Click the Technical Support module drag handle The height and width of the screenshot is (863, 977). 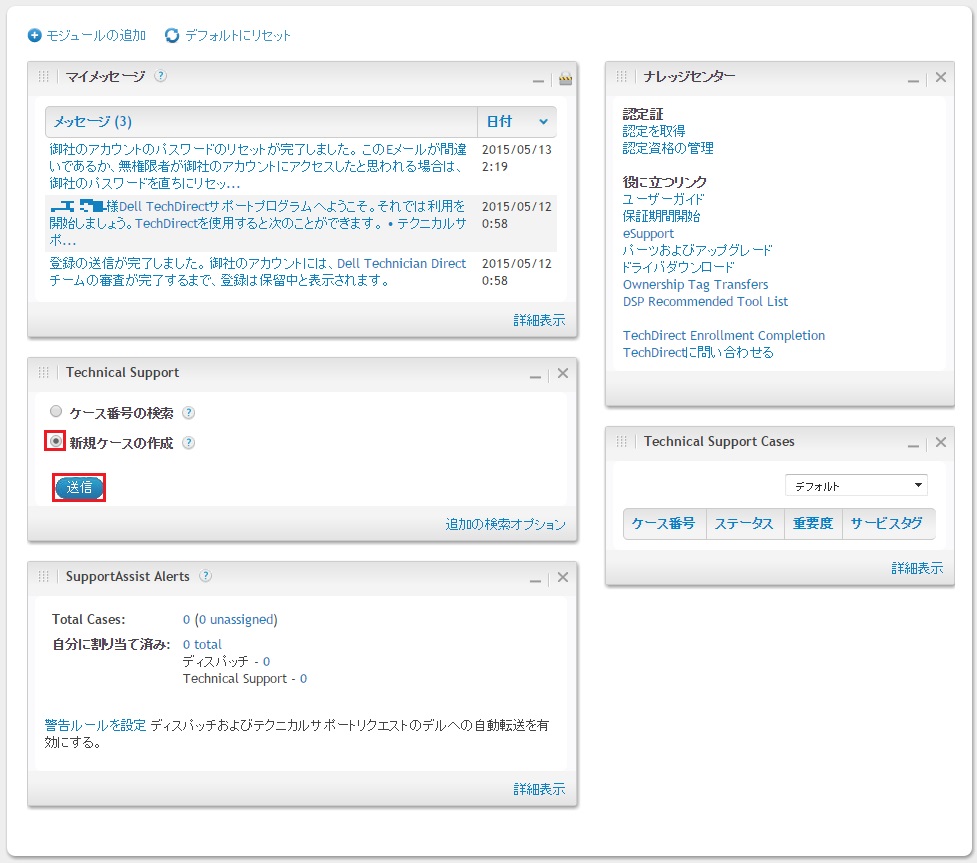pyautogui.click(x=43, y=373)
